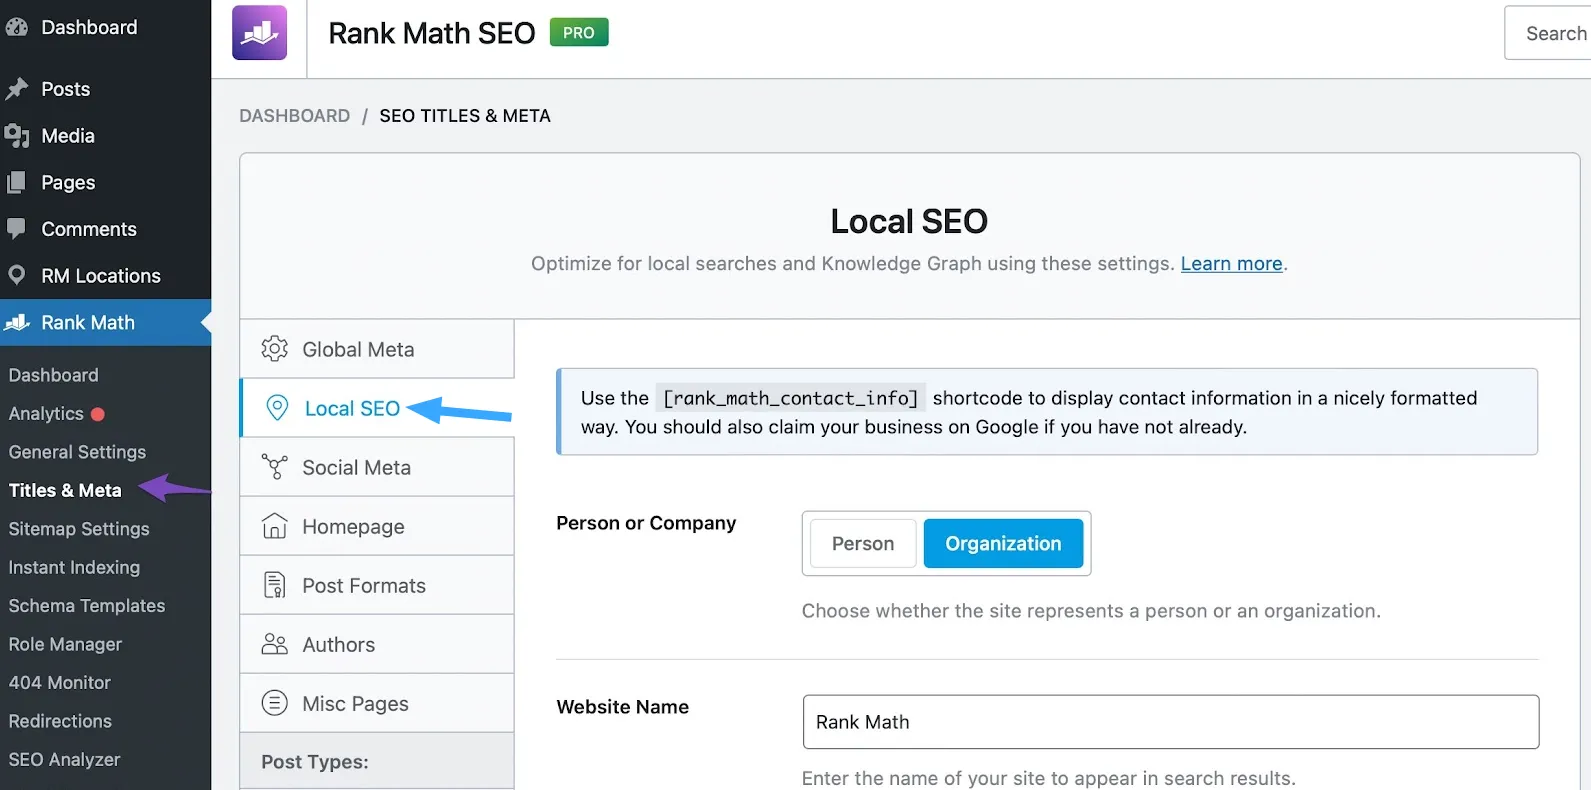This screenshot has height=790, width=1591.
Task: Click the Local SEO page heading
Action: pyautogui.click(x=909, y=221)
